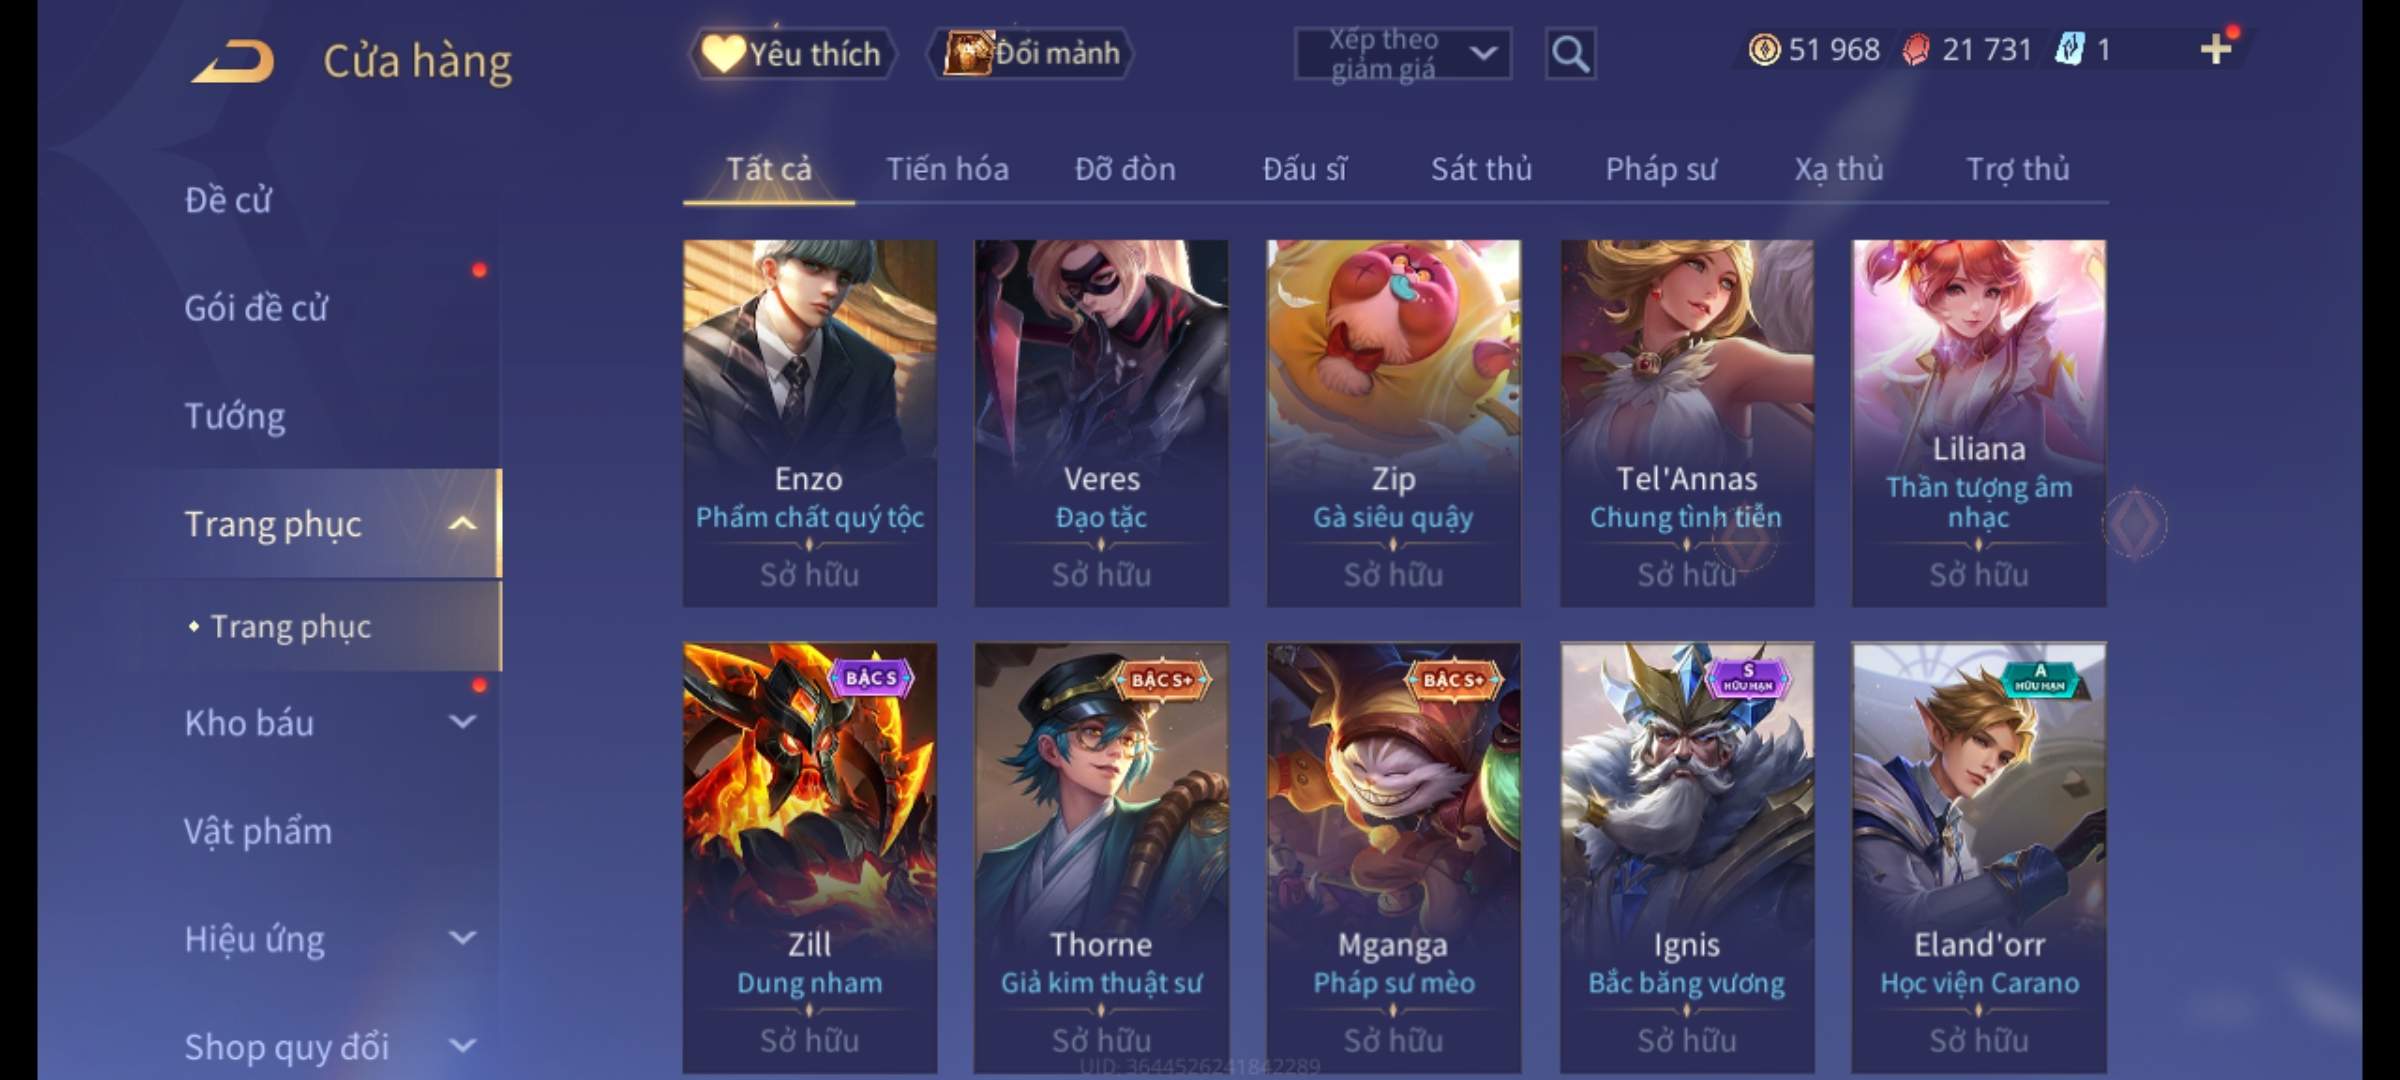Click the blue voucher currency icon

(2069, 49)
